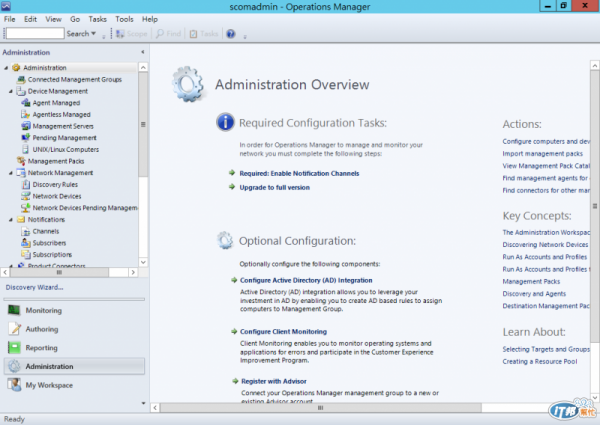Image resolution: width=600 pixels, height=425 pixels.
Task: Click the Channels icon under Notifications
Action: click(26, 231)
